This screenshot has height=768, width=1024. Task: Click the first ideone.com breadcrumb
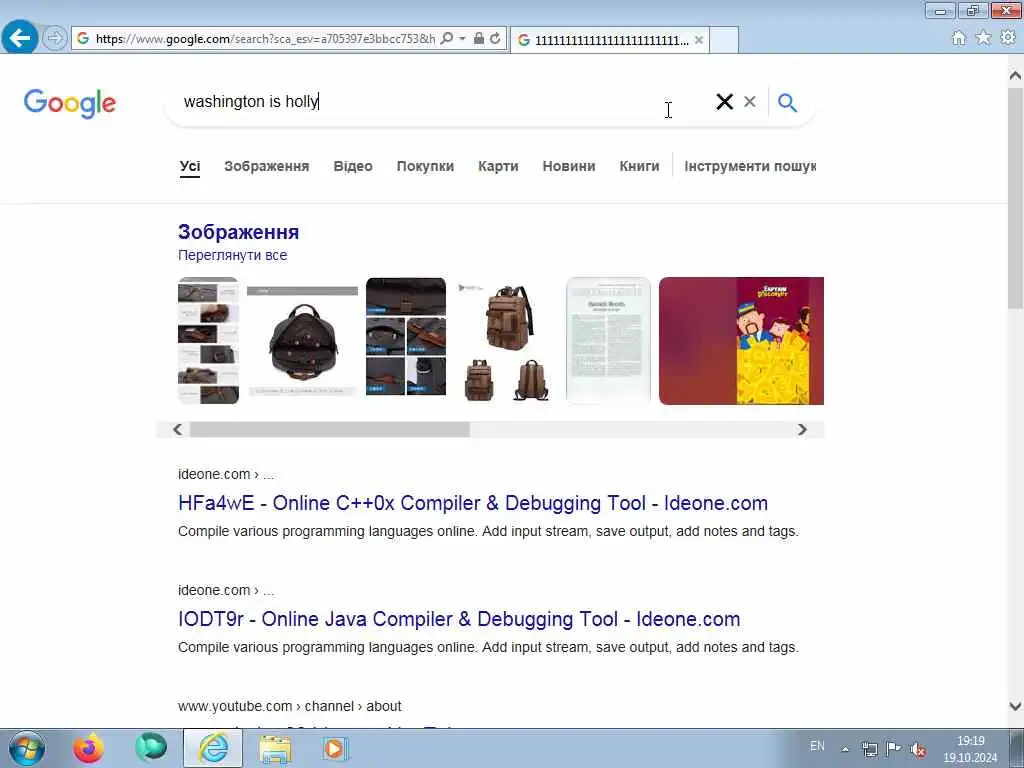pyautogui.click(x=226, y=474)
